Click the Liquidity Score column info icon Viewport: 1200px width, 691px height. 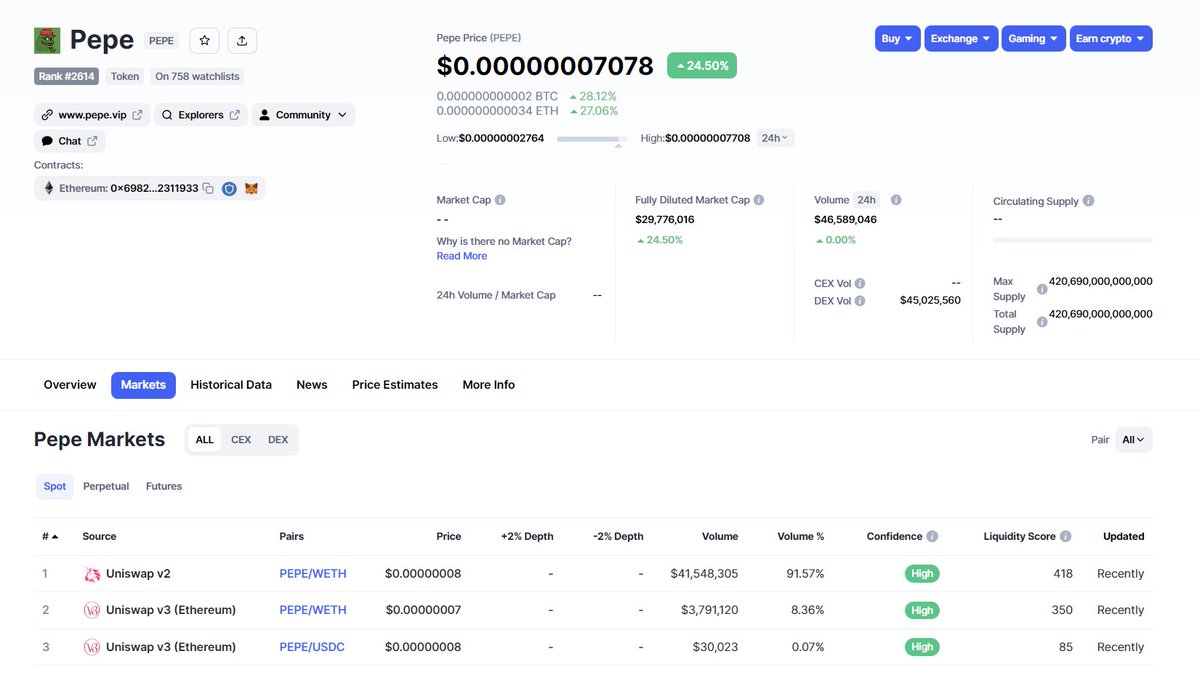click(1066, 536)
